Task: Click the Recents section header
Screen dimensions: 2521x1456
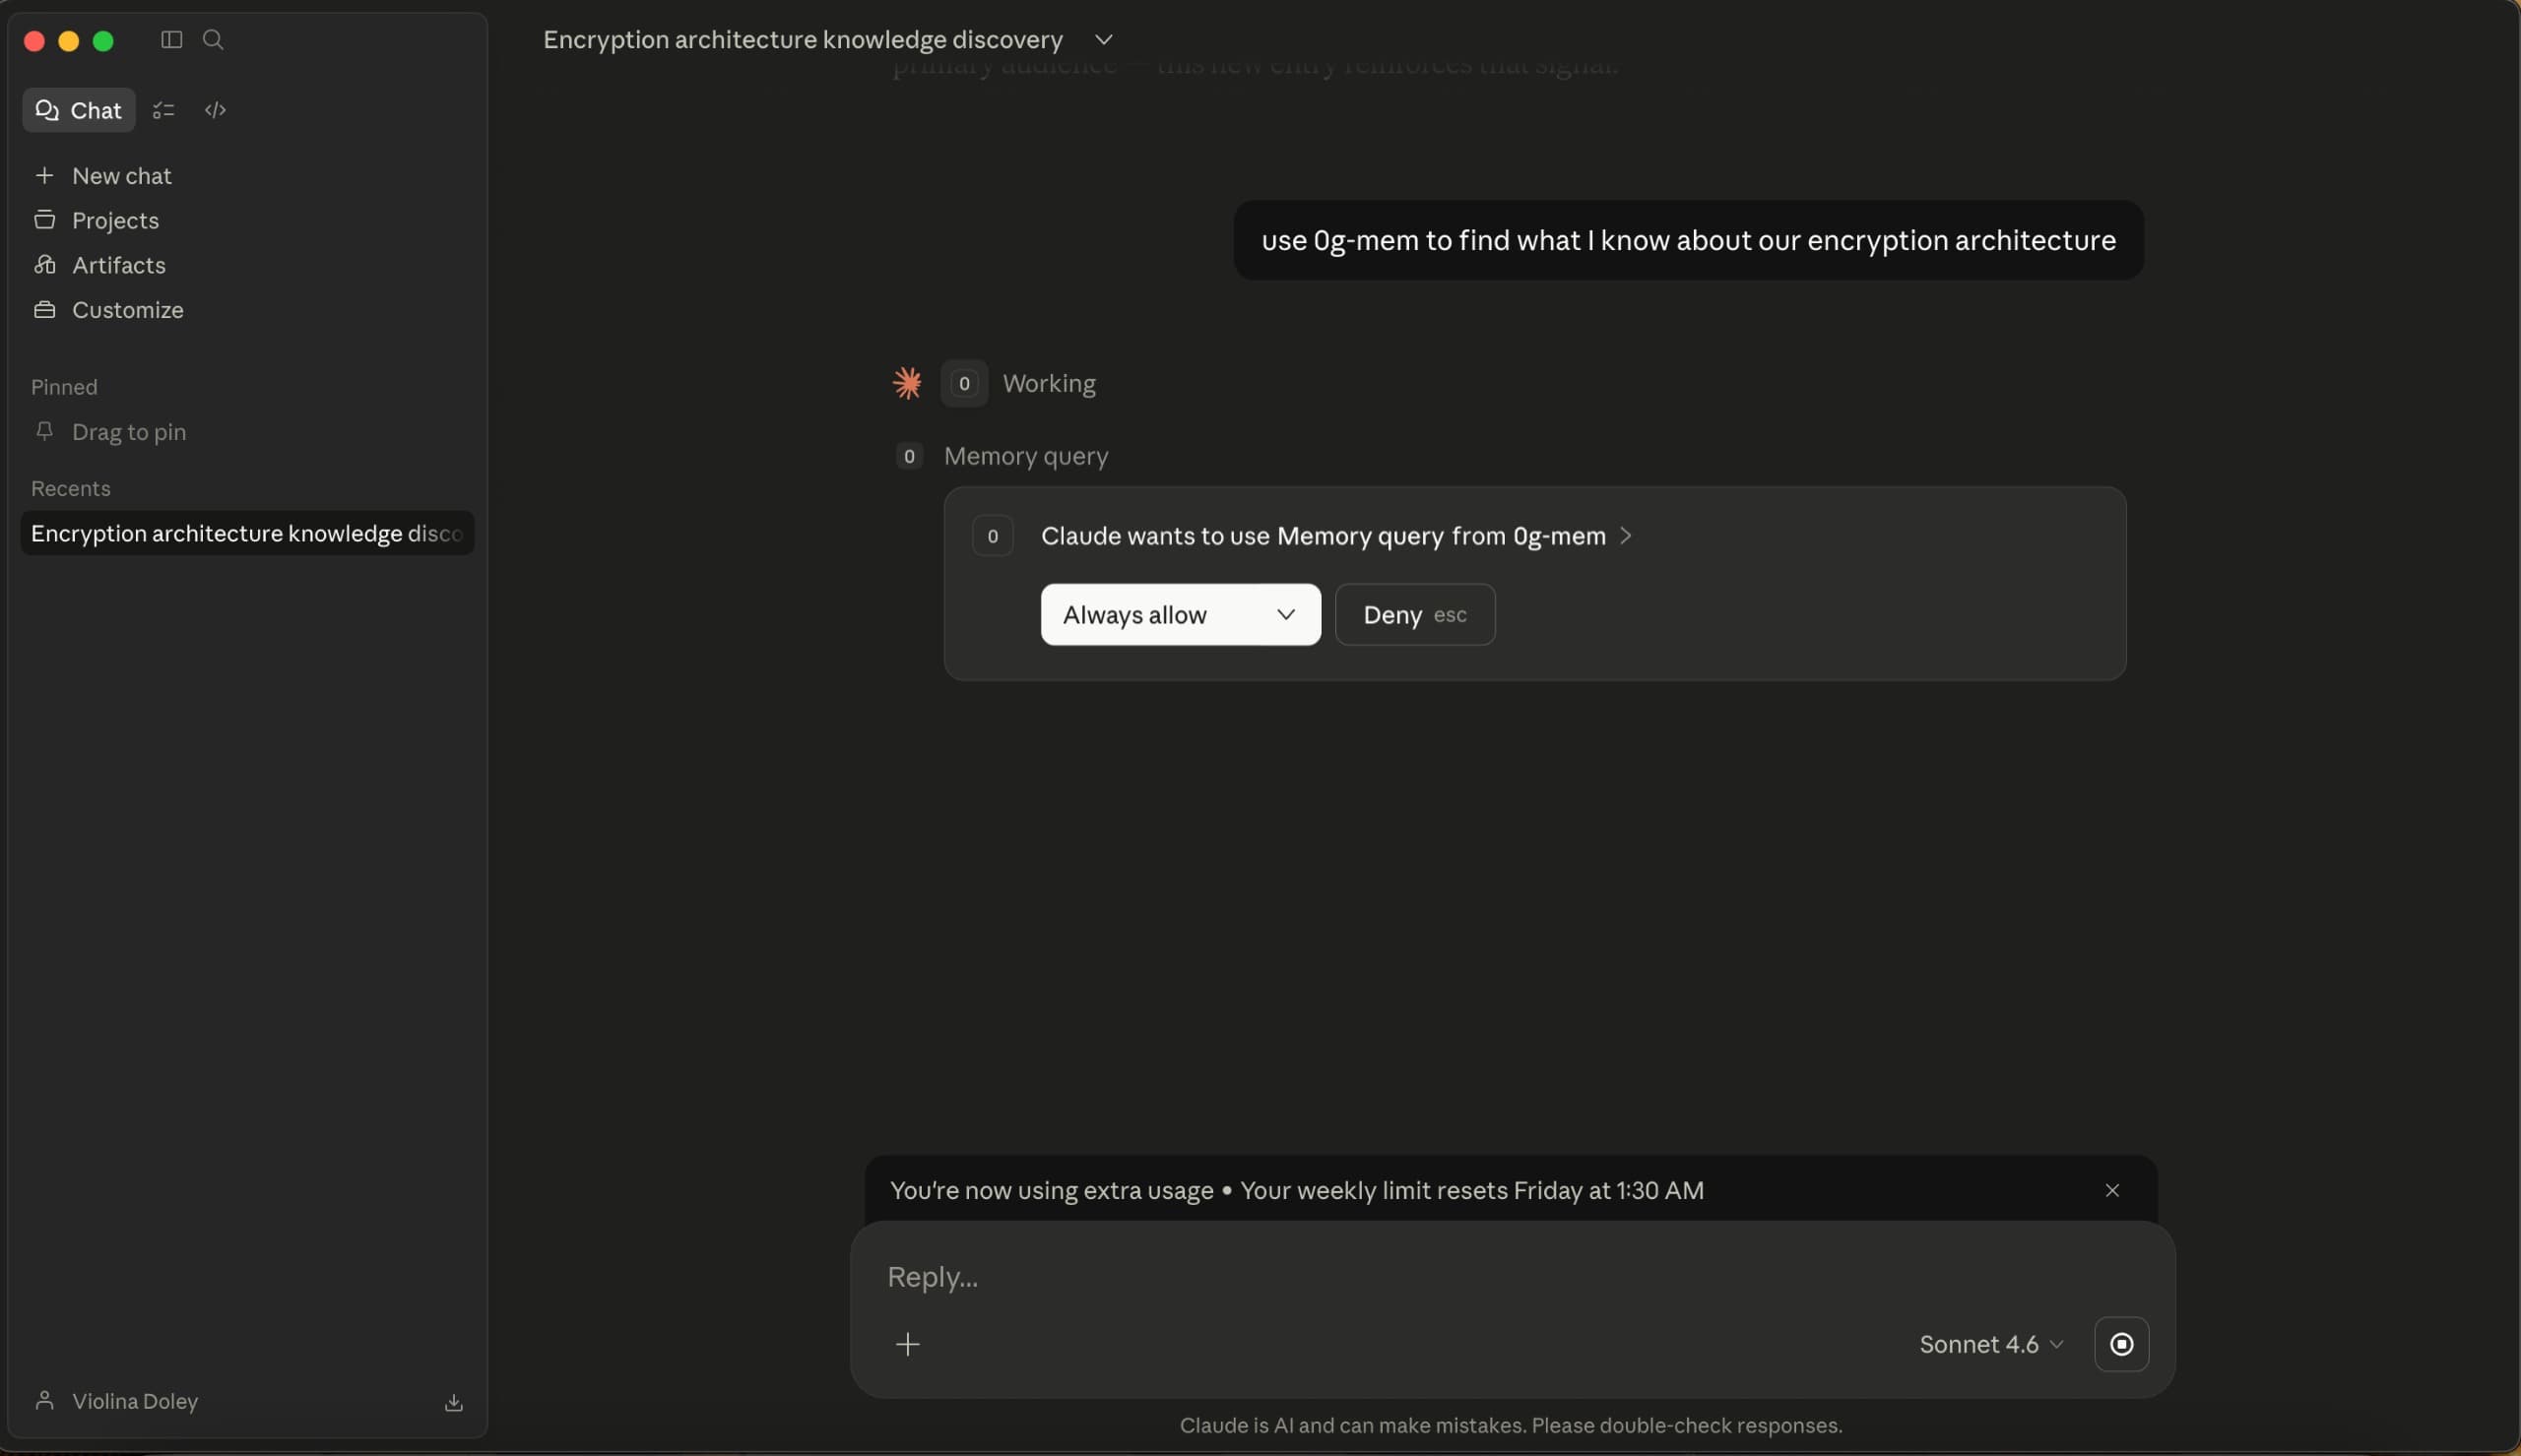Action: pyautogui.click(x=71, y=489)
